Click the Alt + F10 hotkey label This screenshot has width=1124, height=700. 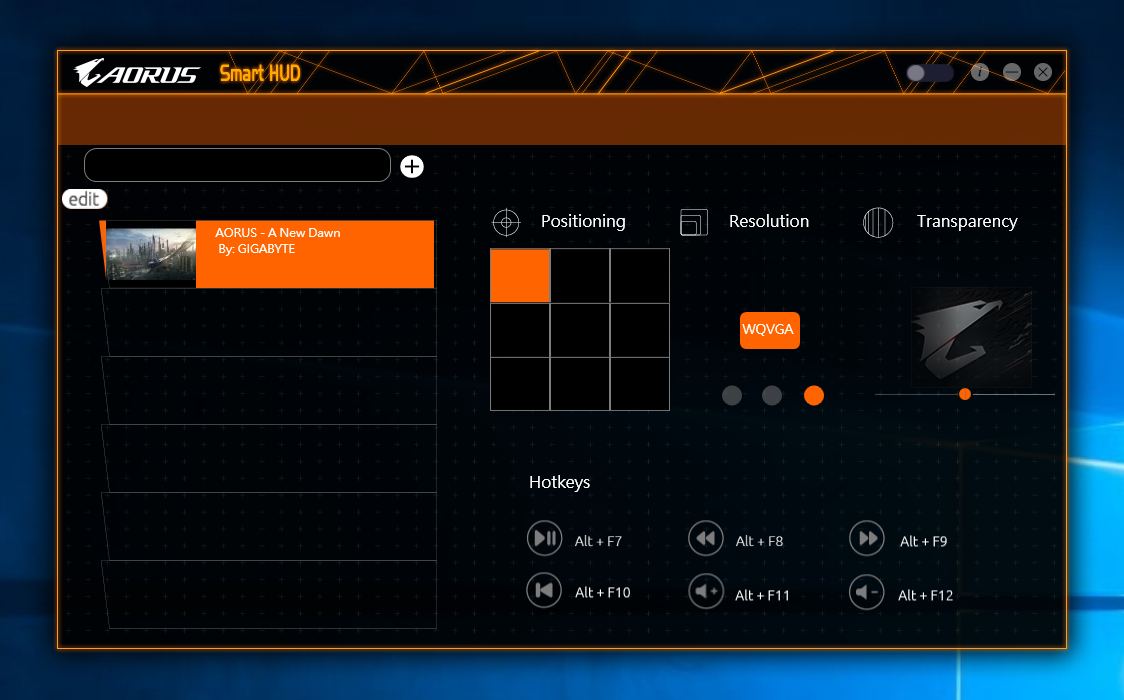602,593
